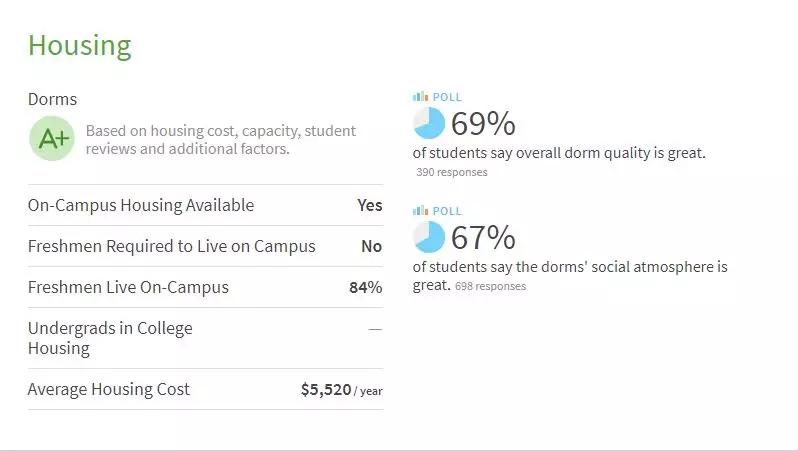Screen dimensions: 798x451
Task: Select Freshmen Required to Live on Campus label
Action: (171, 246)
